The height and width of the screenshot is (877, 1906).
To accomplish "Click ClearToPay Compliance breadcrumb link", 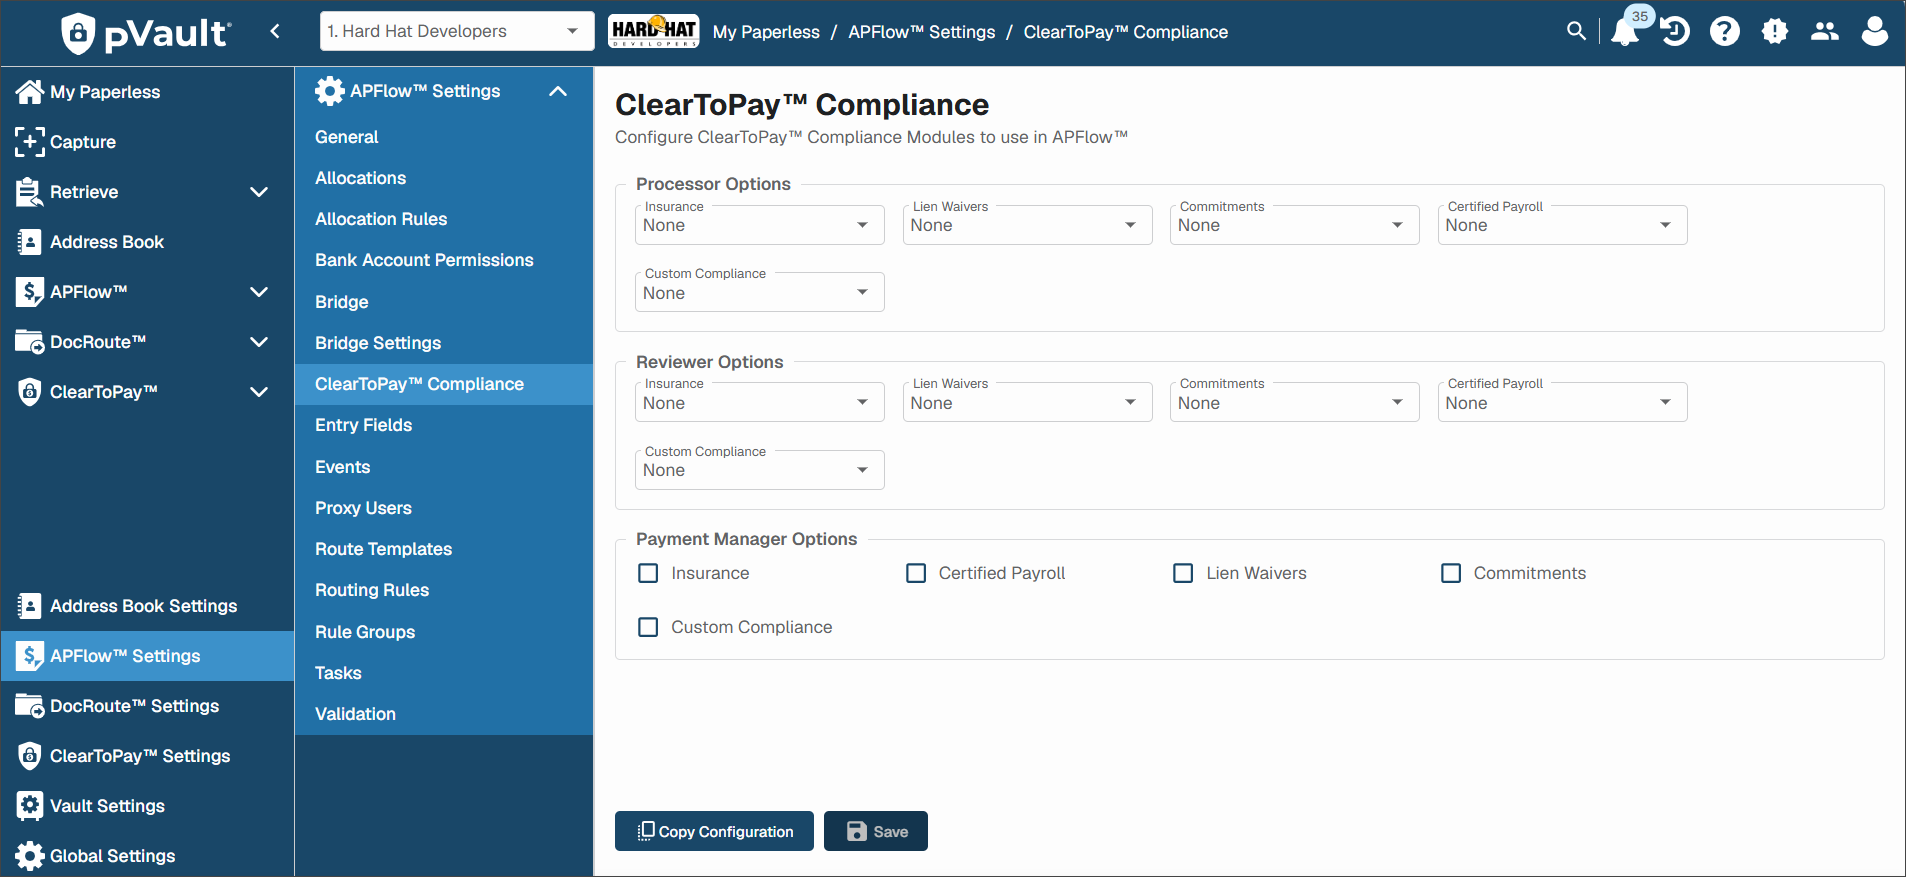I will (1126, 32).
